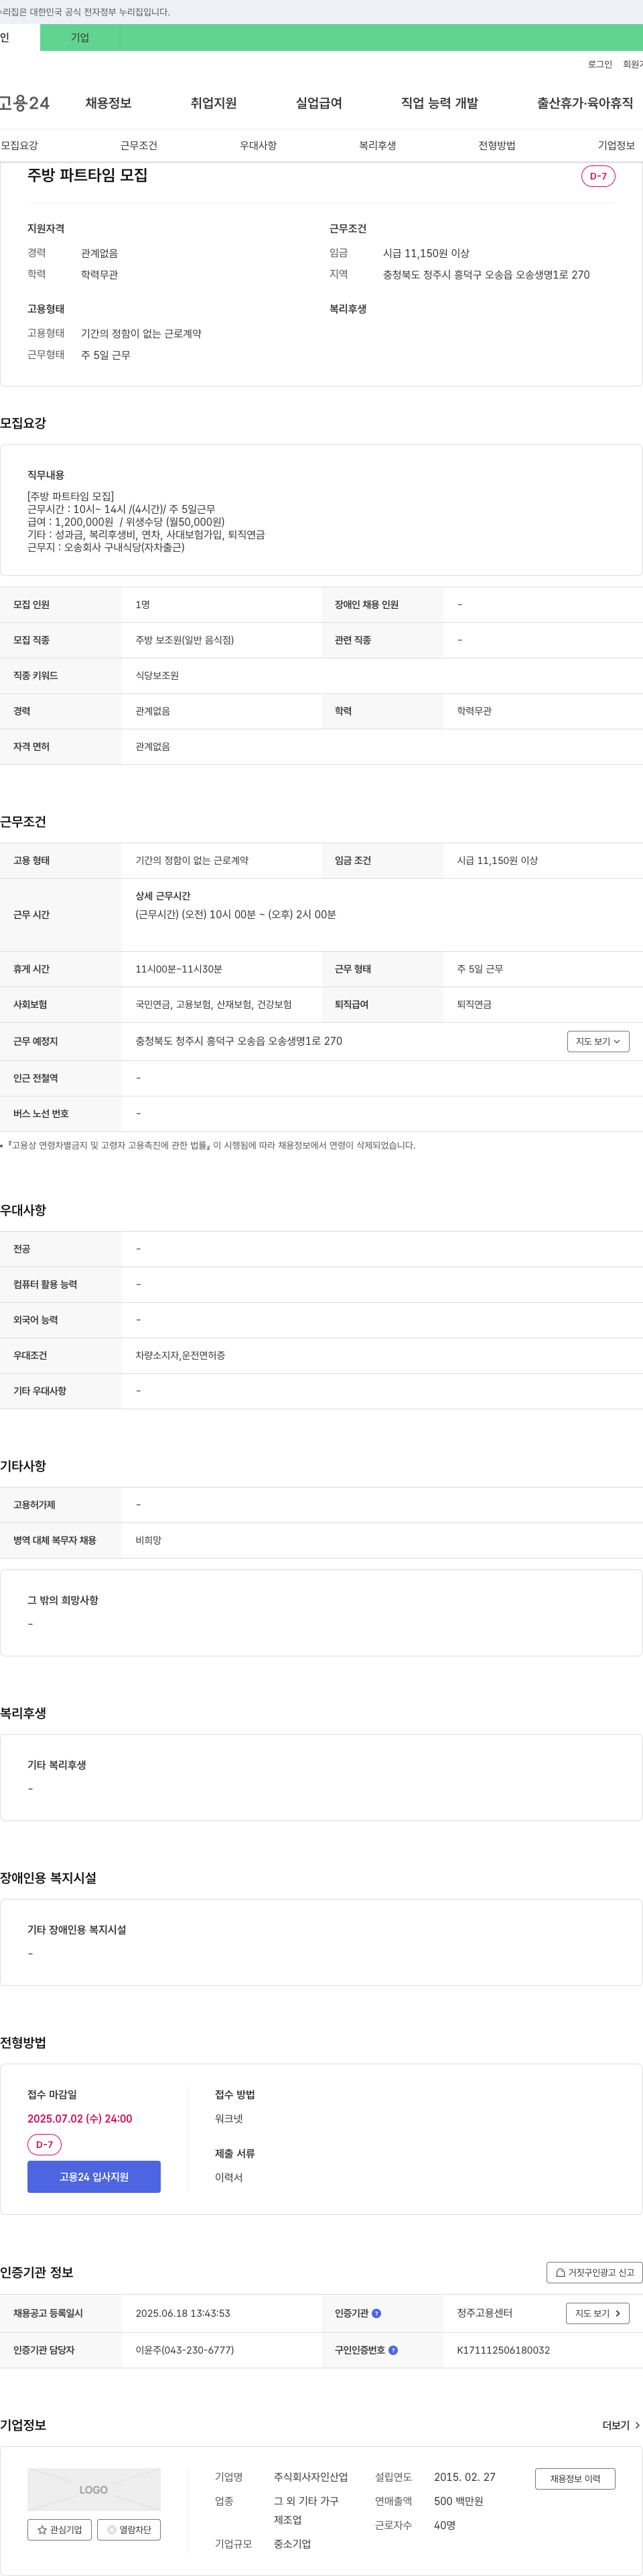643x2576 pixels.
Task: Click the D-7 badge beside job title
Action: [598, 176]
